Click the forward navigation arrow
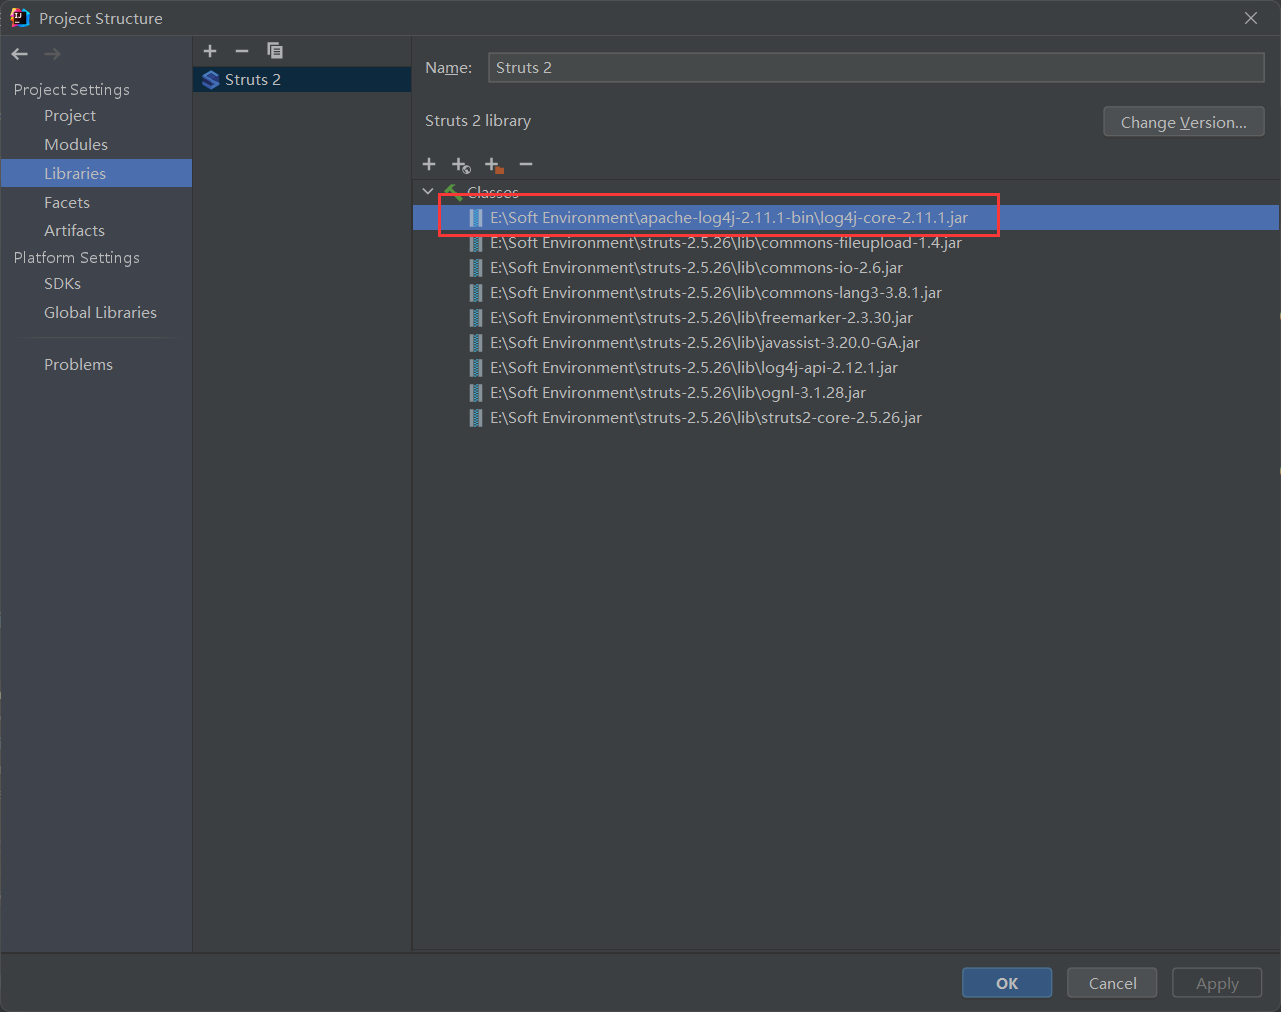This screenshot has height=1012, width=1281. pyautogui.click(x=52, y=54)
